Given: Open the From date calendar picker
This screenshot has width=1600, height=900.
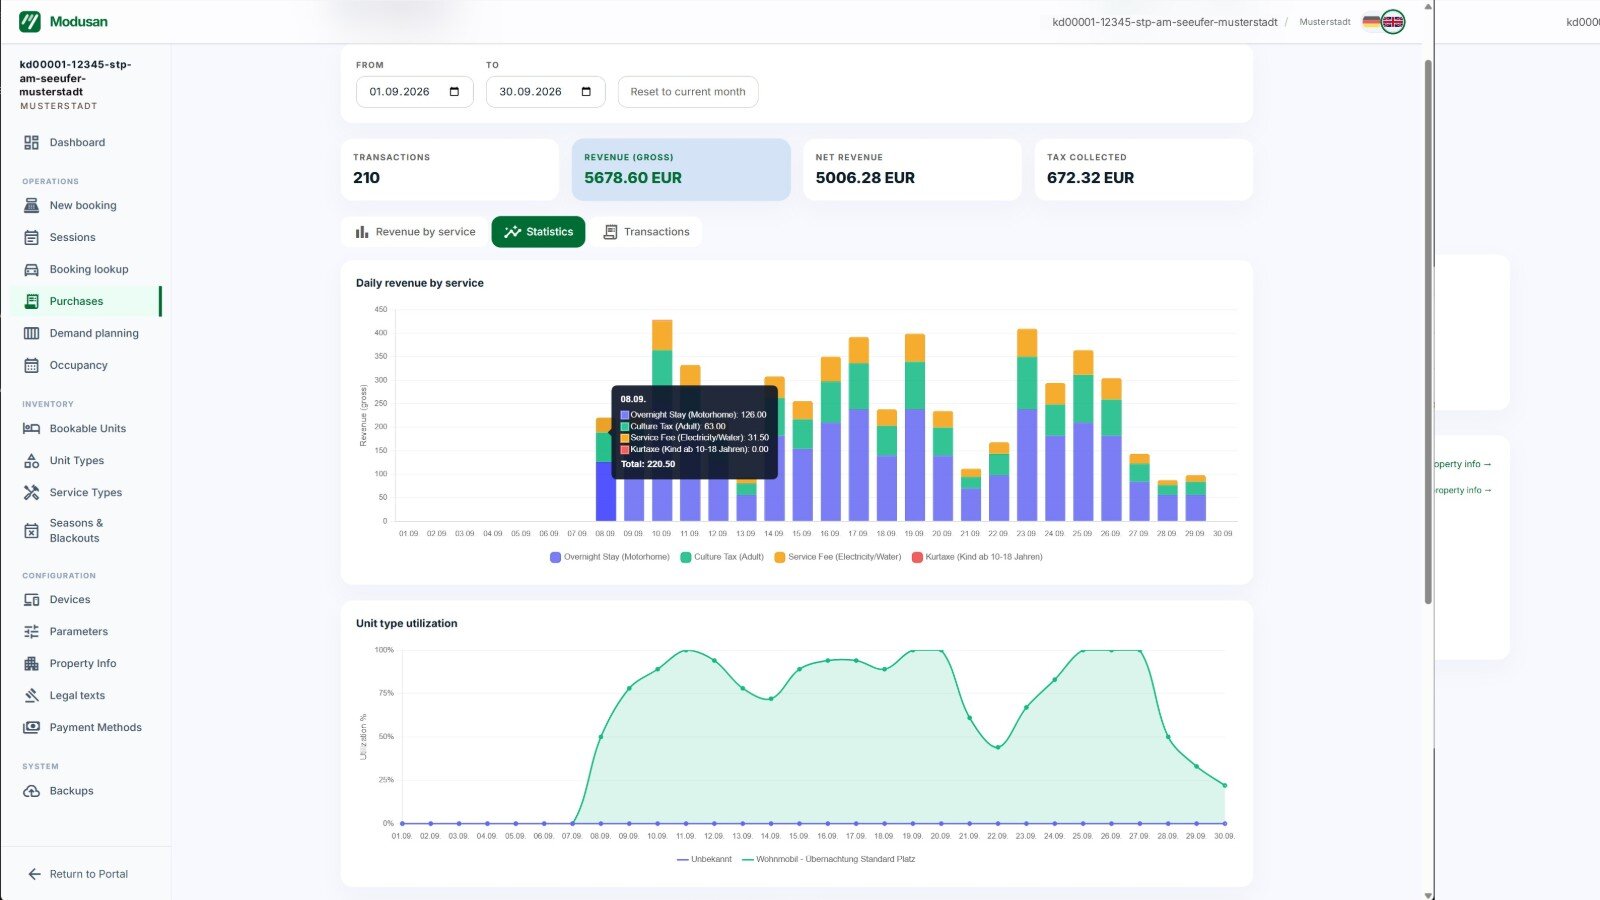Looking at the screenshot, I should pyautogui.click(x=454, y=92).
